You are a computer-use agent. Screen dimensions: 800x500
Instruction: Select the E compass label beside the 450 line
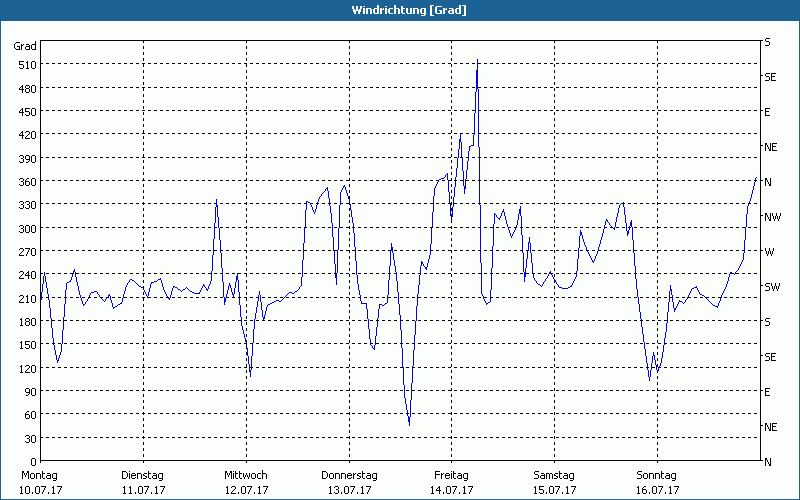(767, 112)
